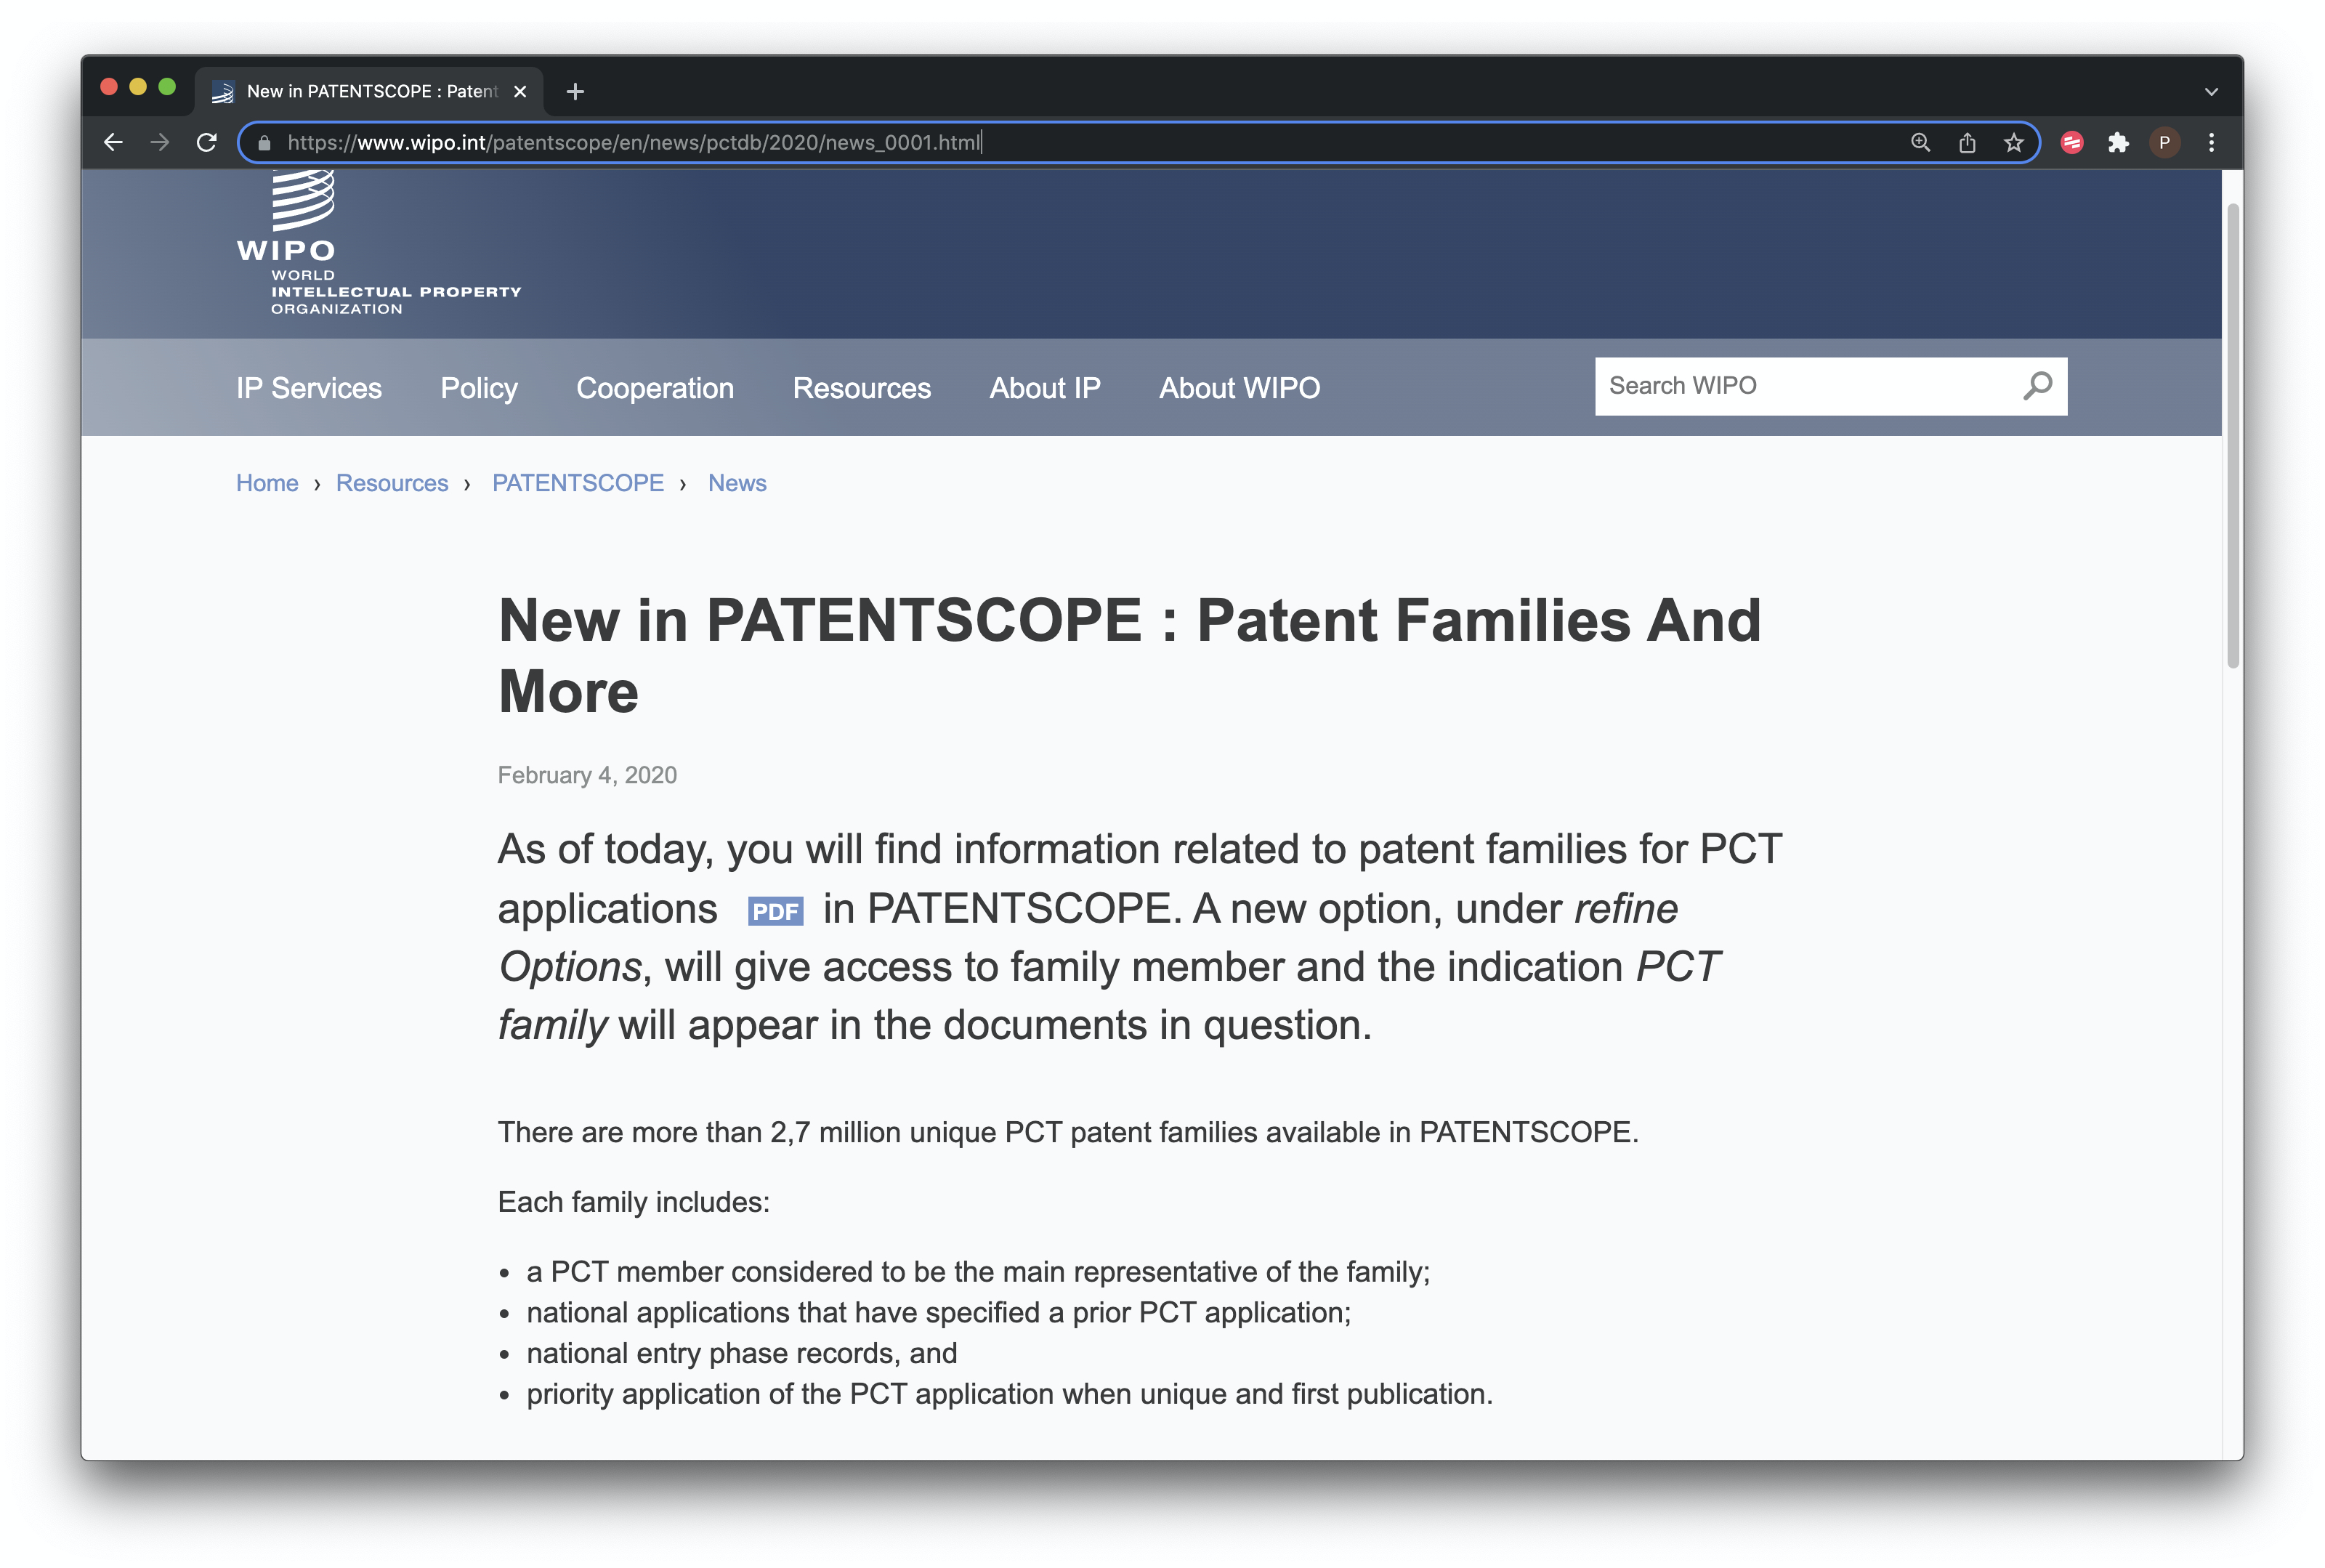This screenshot has height=1568, width=2325.
Task: Open the About IP menu
Action: tap(1044, 387)
